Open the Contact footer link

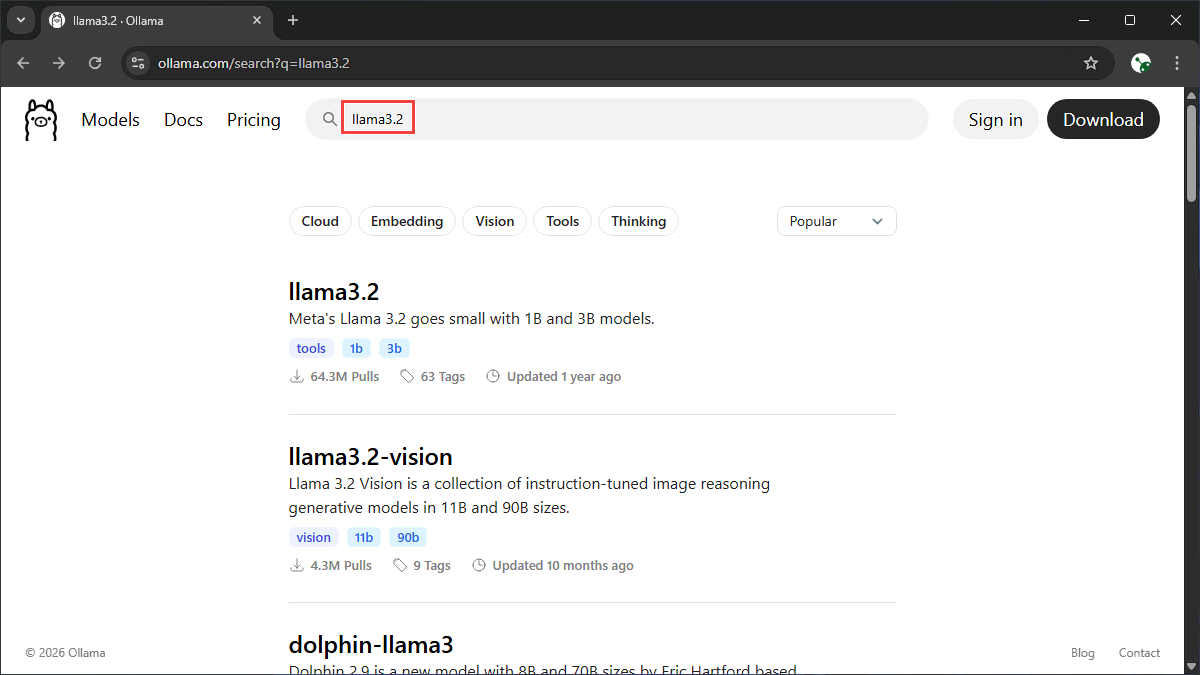pos(1140,653)
